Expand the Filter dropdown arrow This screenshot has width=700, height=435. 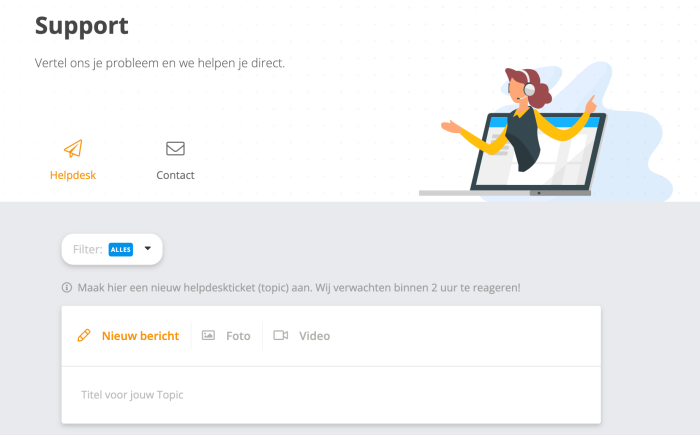pos(148,248)
